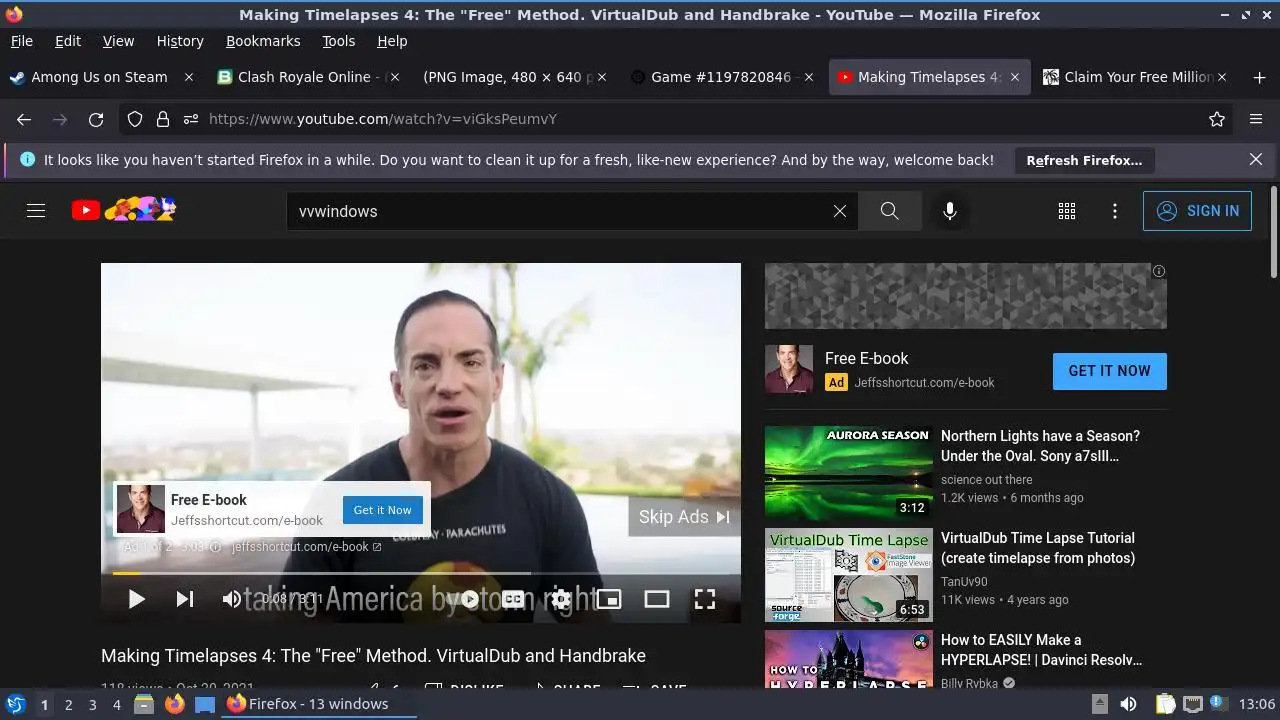Open the Bookmarks menu
This screenshot has height=720, width=1280.
tap(263, 41)
